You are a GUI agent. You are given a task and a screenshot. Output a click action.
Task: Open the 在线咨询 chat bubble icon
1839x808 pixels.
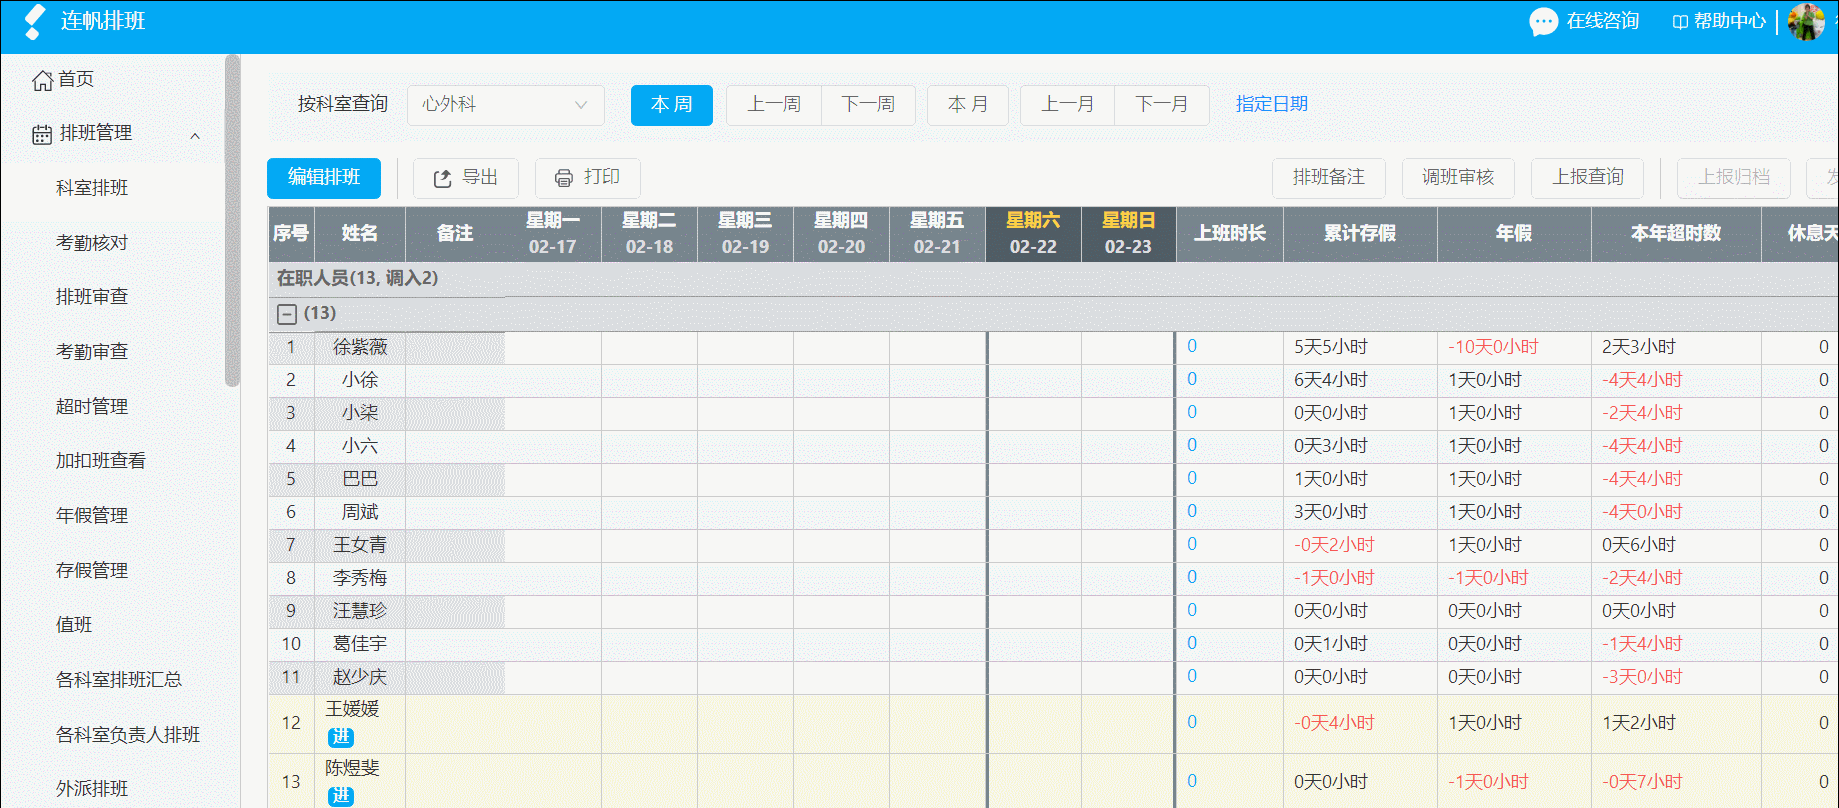coord(1543,21)
